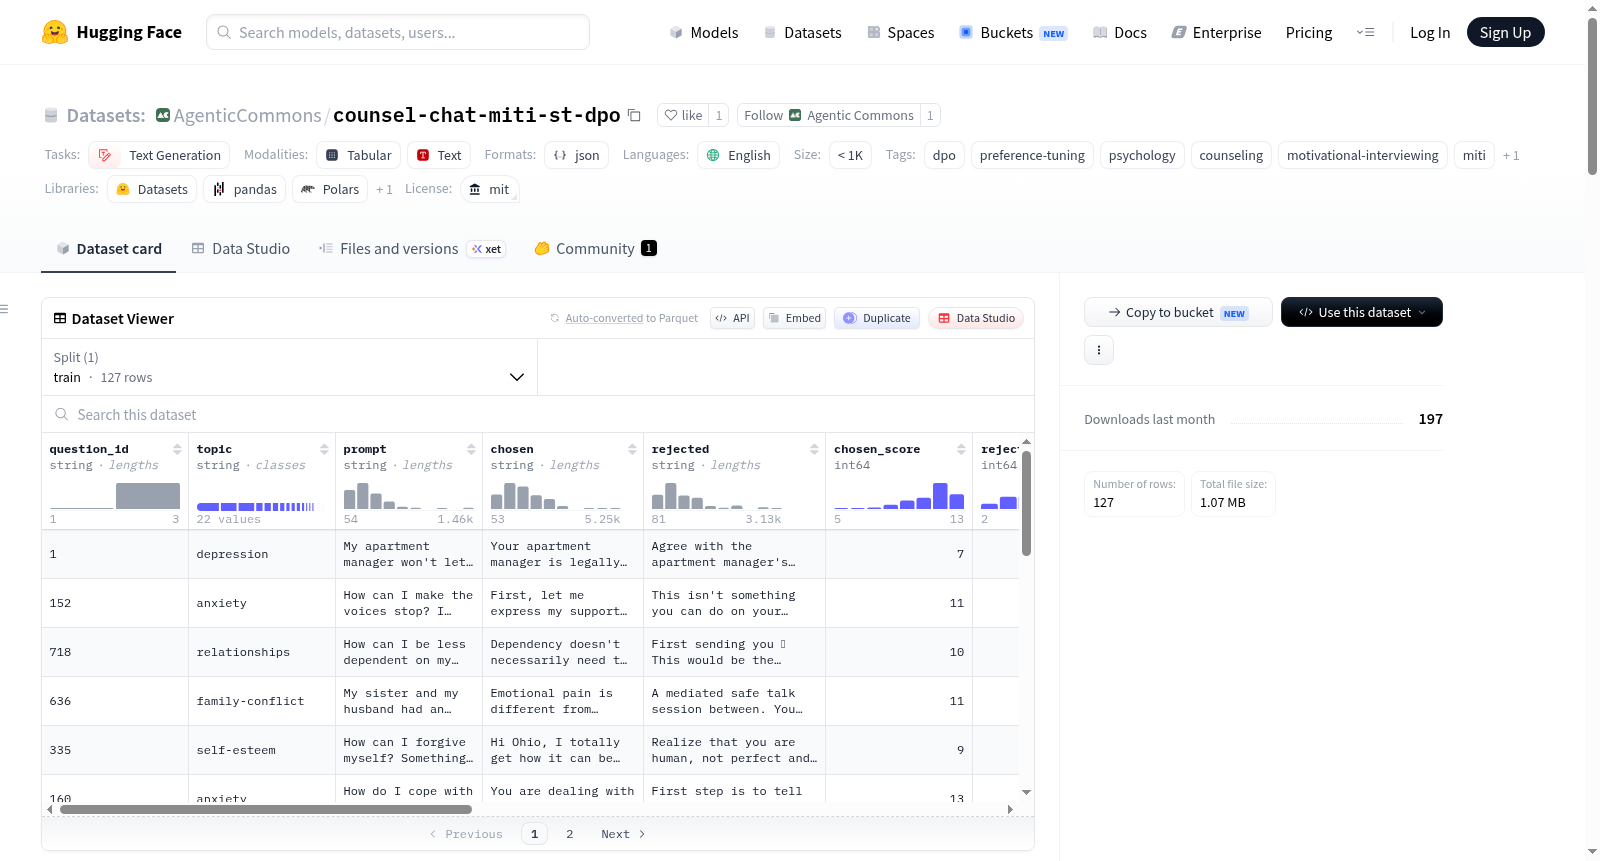Open the Community tab

click(x=595, y=248)
